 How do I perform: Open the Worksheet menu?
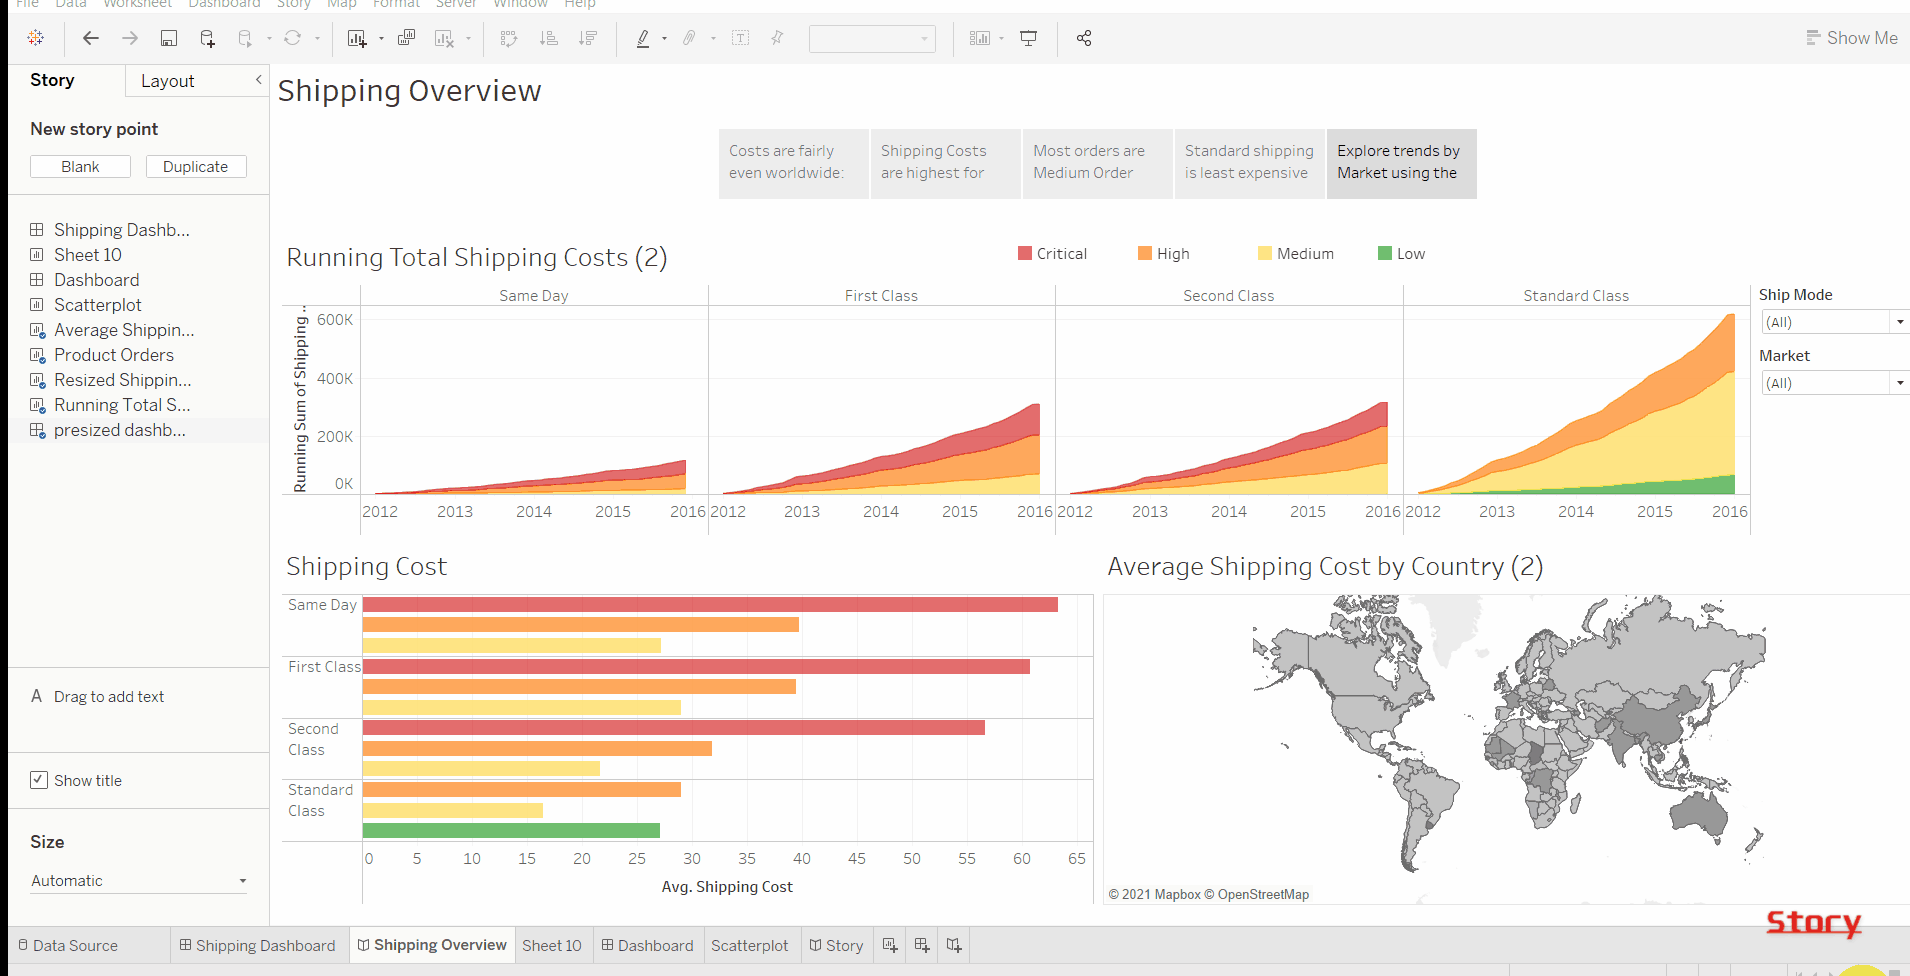137,4
